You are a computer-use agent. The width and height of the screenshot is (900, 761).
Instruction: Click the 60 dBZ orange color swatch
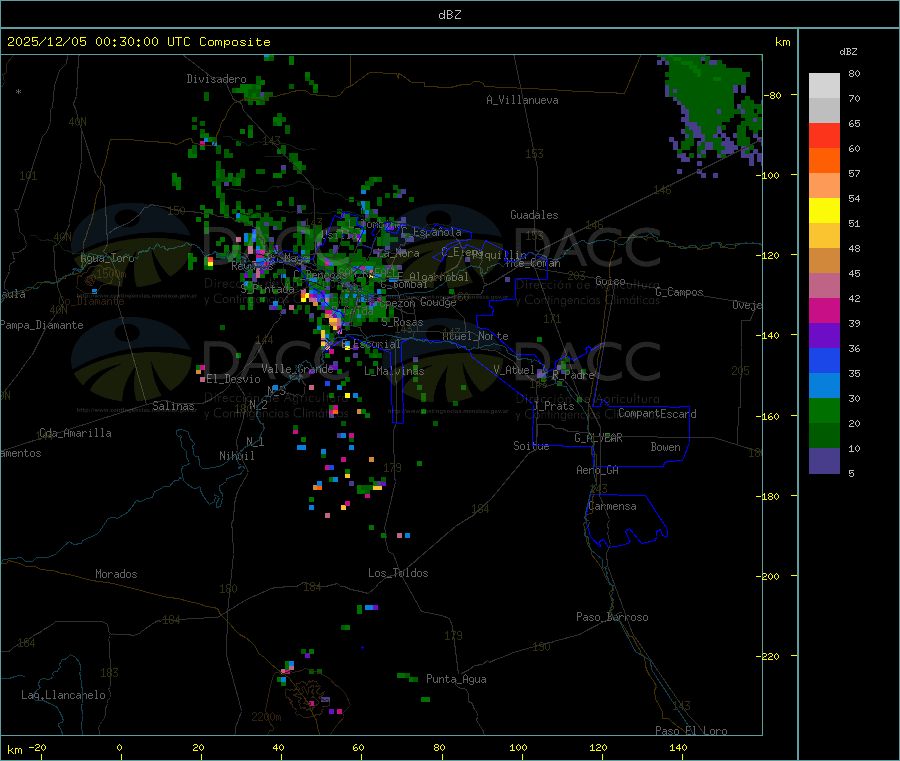click(x=824, y=161)
